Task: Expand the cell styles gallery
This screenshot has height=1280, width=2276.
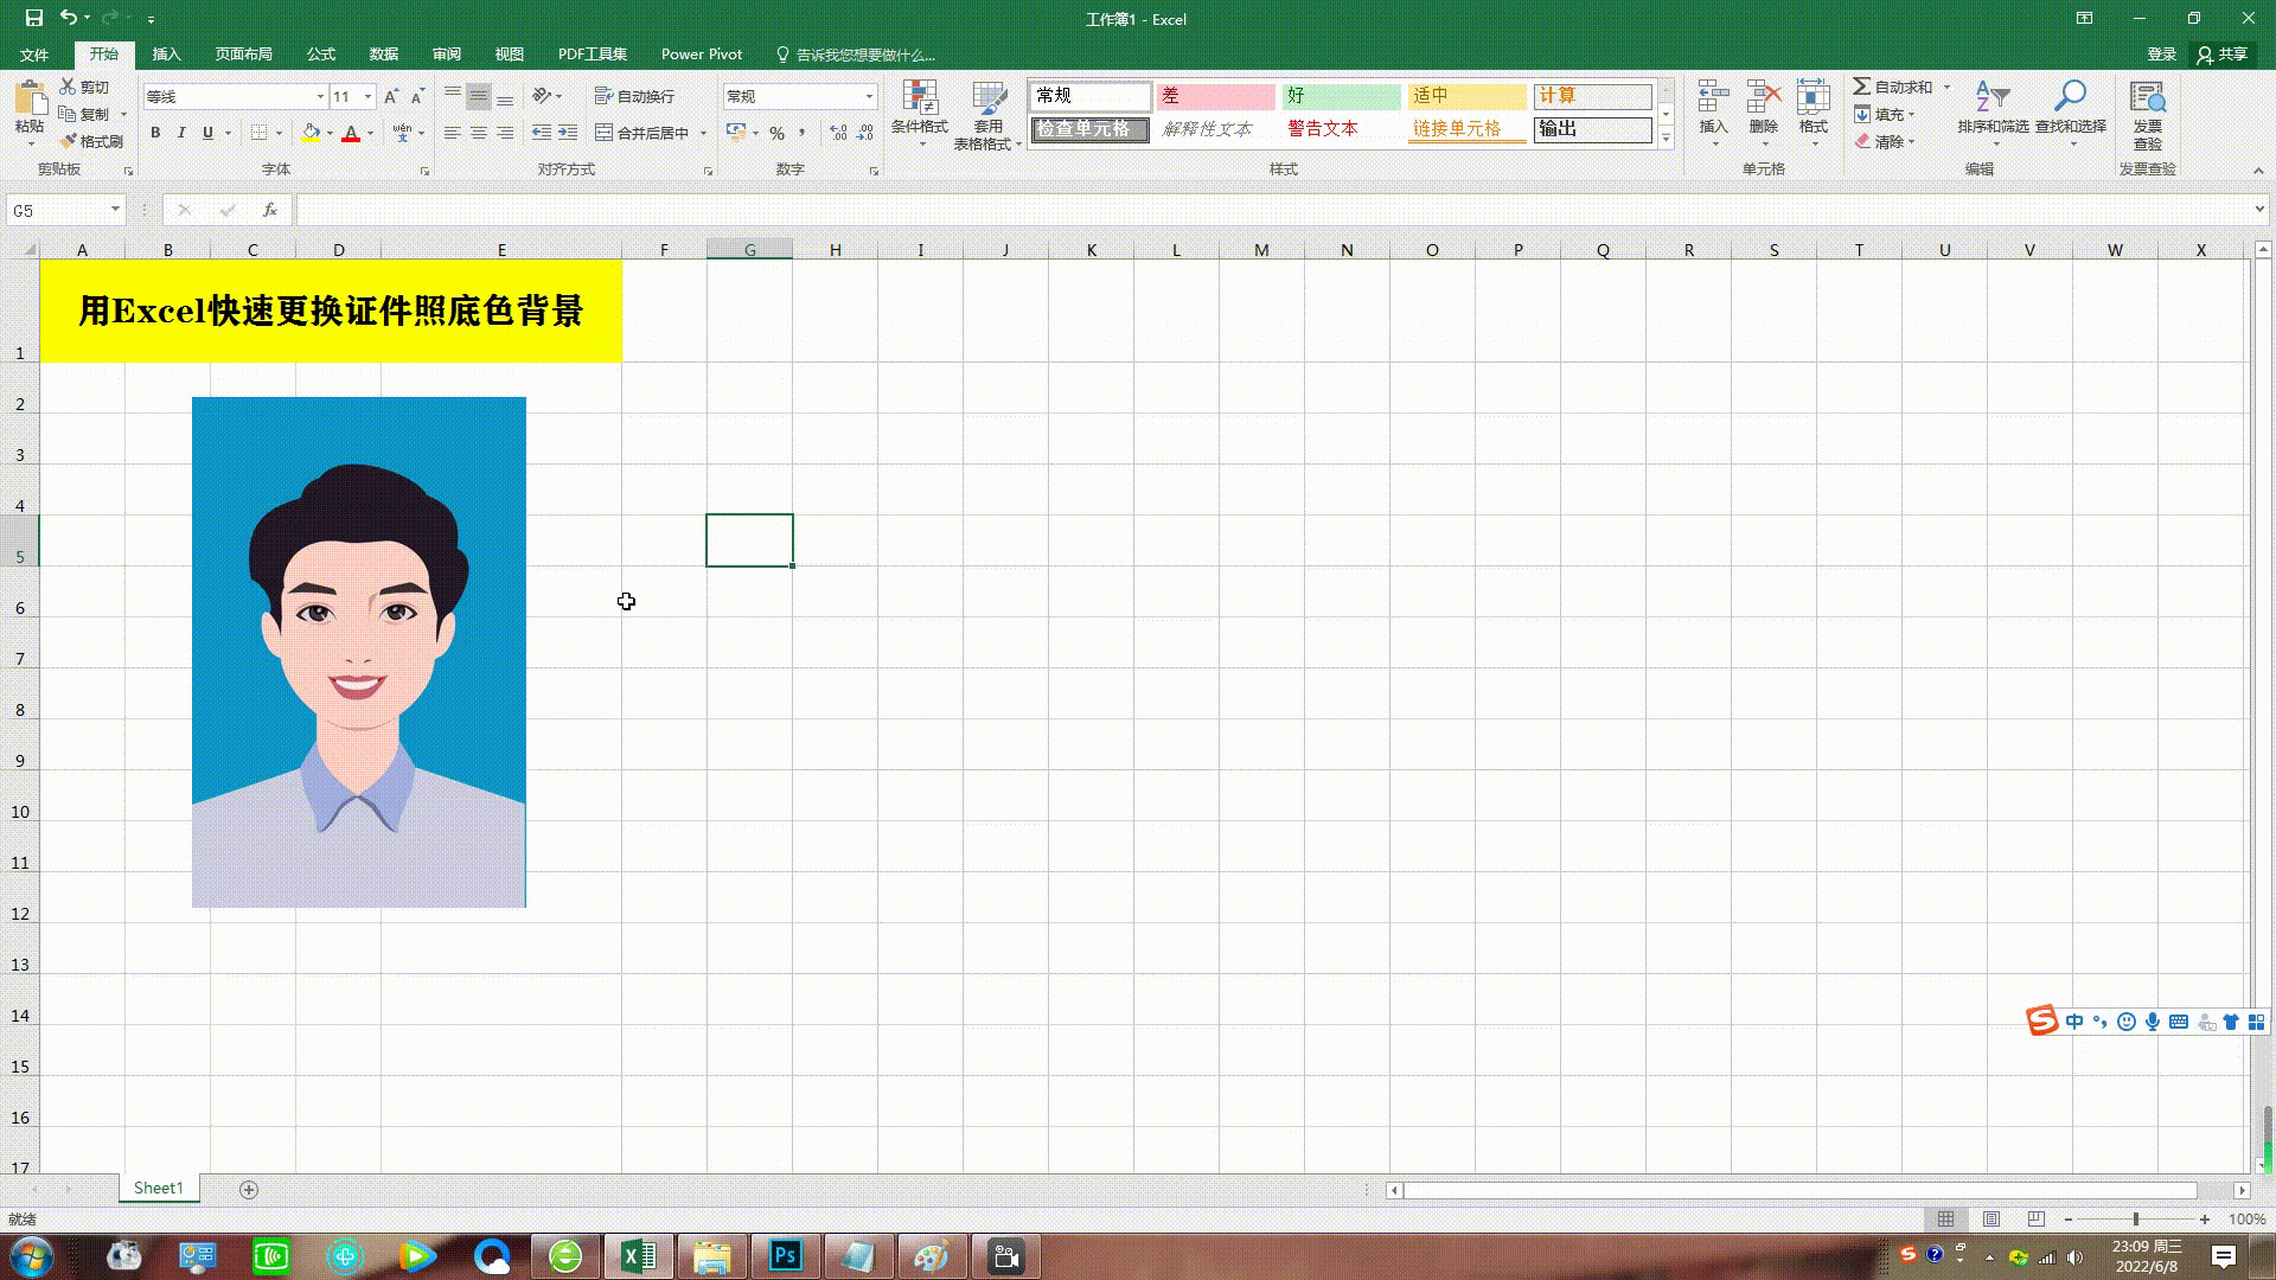Action: point(1666,138)
